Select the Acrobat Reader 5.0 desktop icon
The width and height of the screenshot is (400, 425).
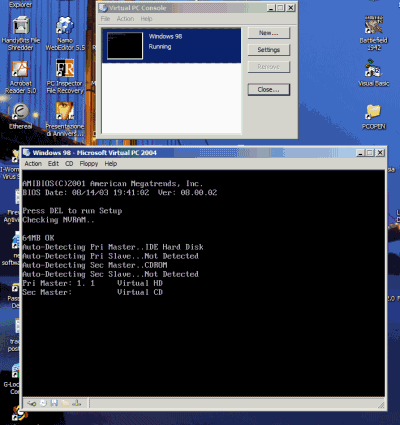(x=21, y=77)
